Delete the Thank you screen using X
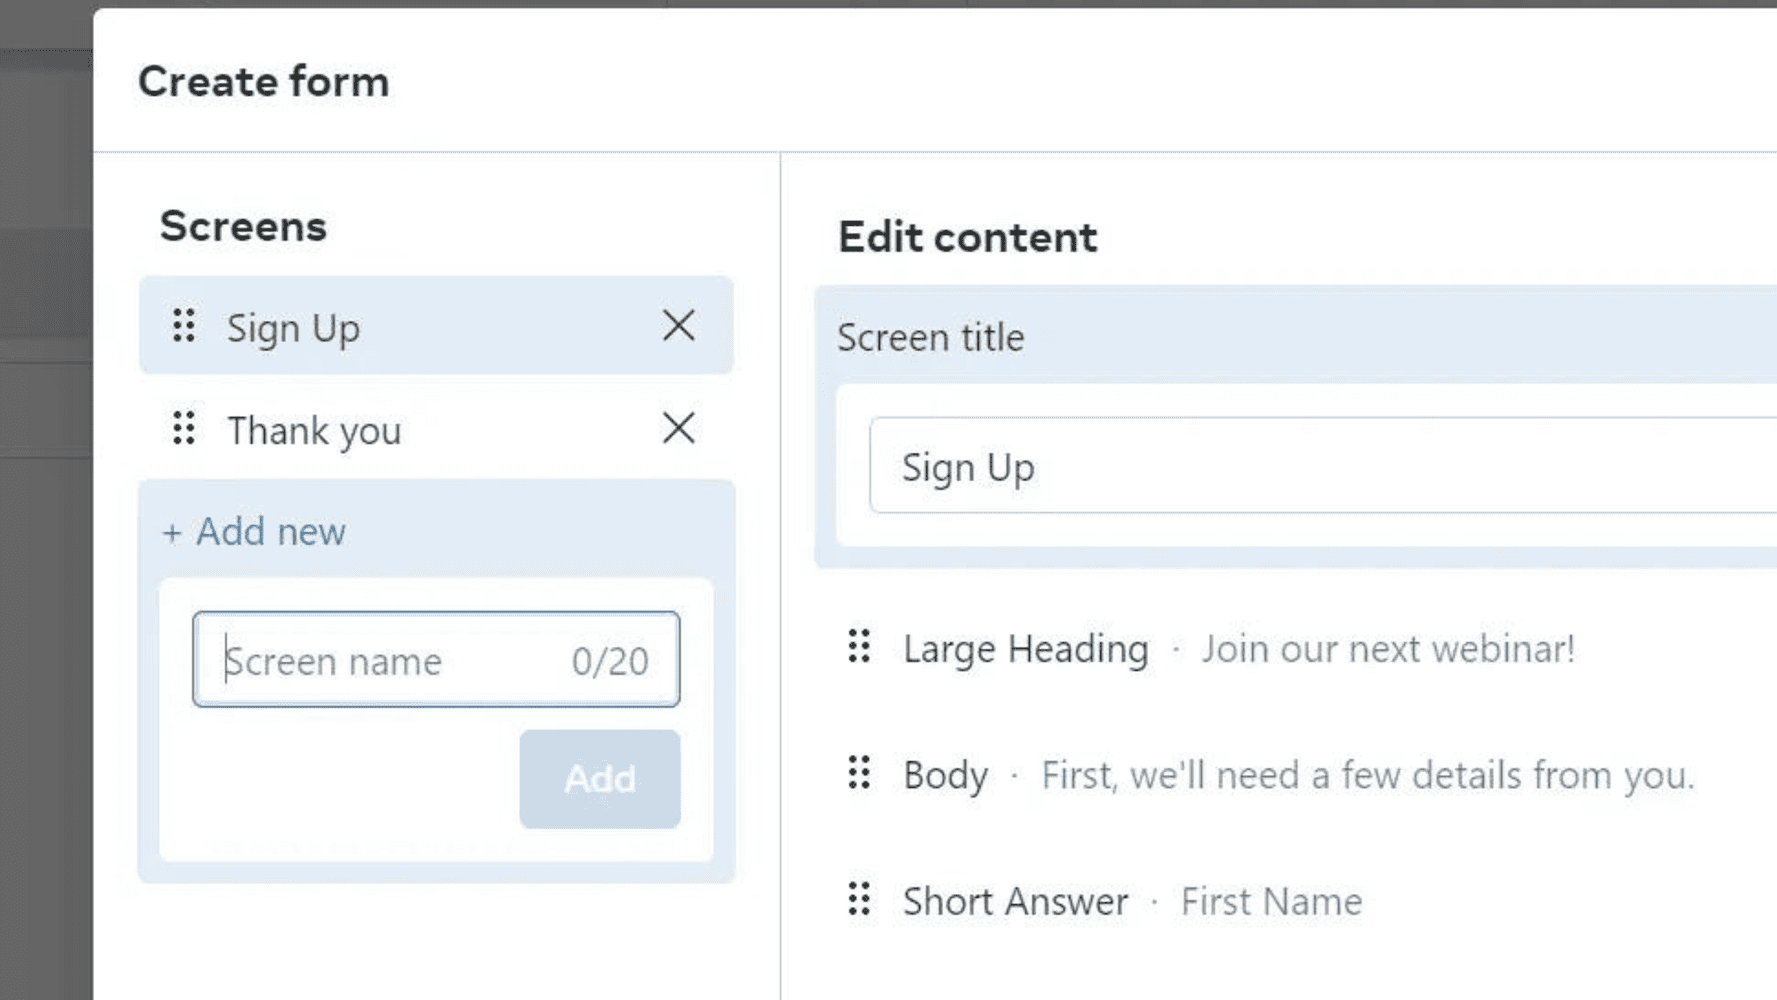This screenshot has width=1777, height=1000. (678, 428)
